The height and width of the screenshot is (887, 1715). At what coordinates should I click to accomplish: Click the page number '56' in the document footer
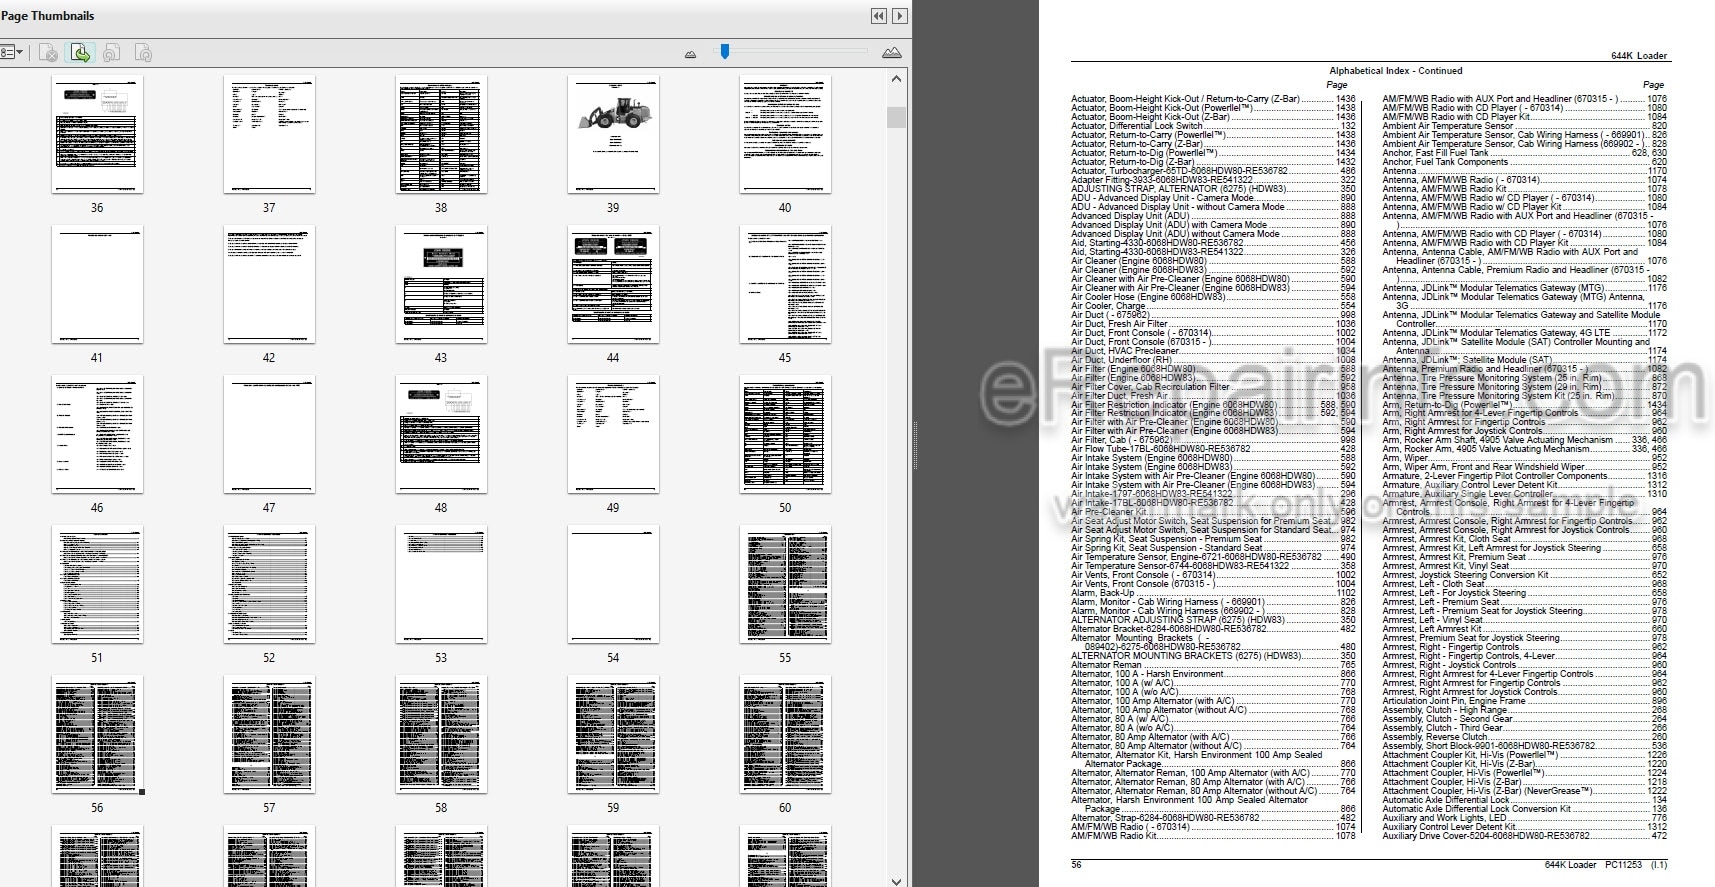tap(1076, 865)
